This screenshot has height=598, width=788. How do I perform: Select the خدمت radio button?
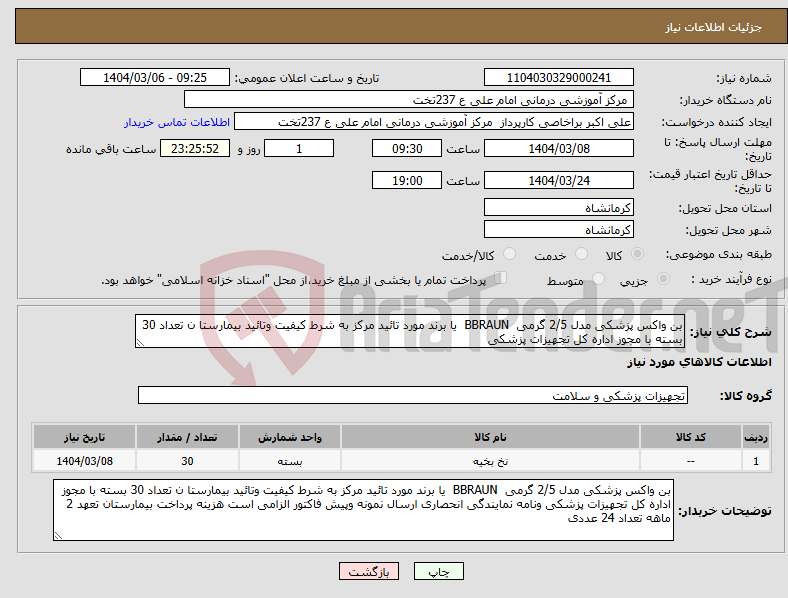[x=581, y=254]
